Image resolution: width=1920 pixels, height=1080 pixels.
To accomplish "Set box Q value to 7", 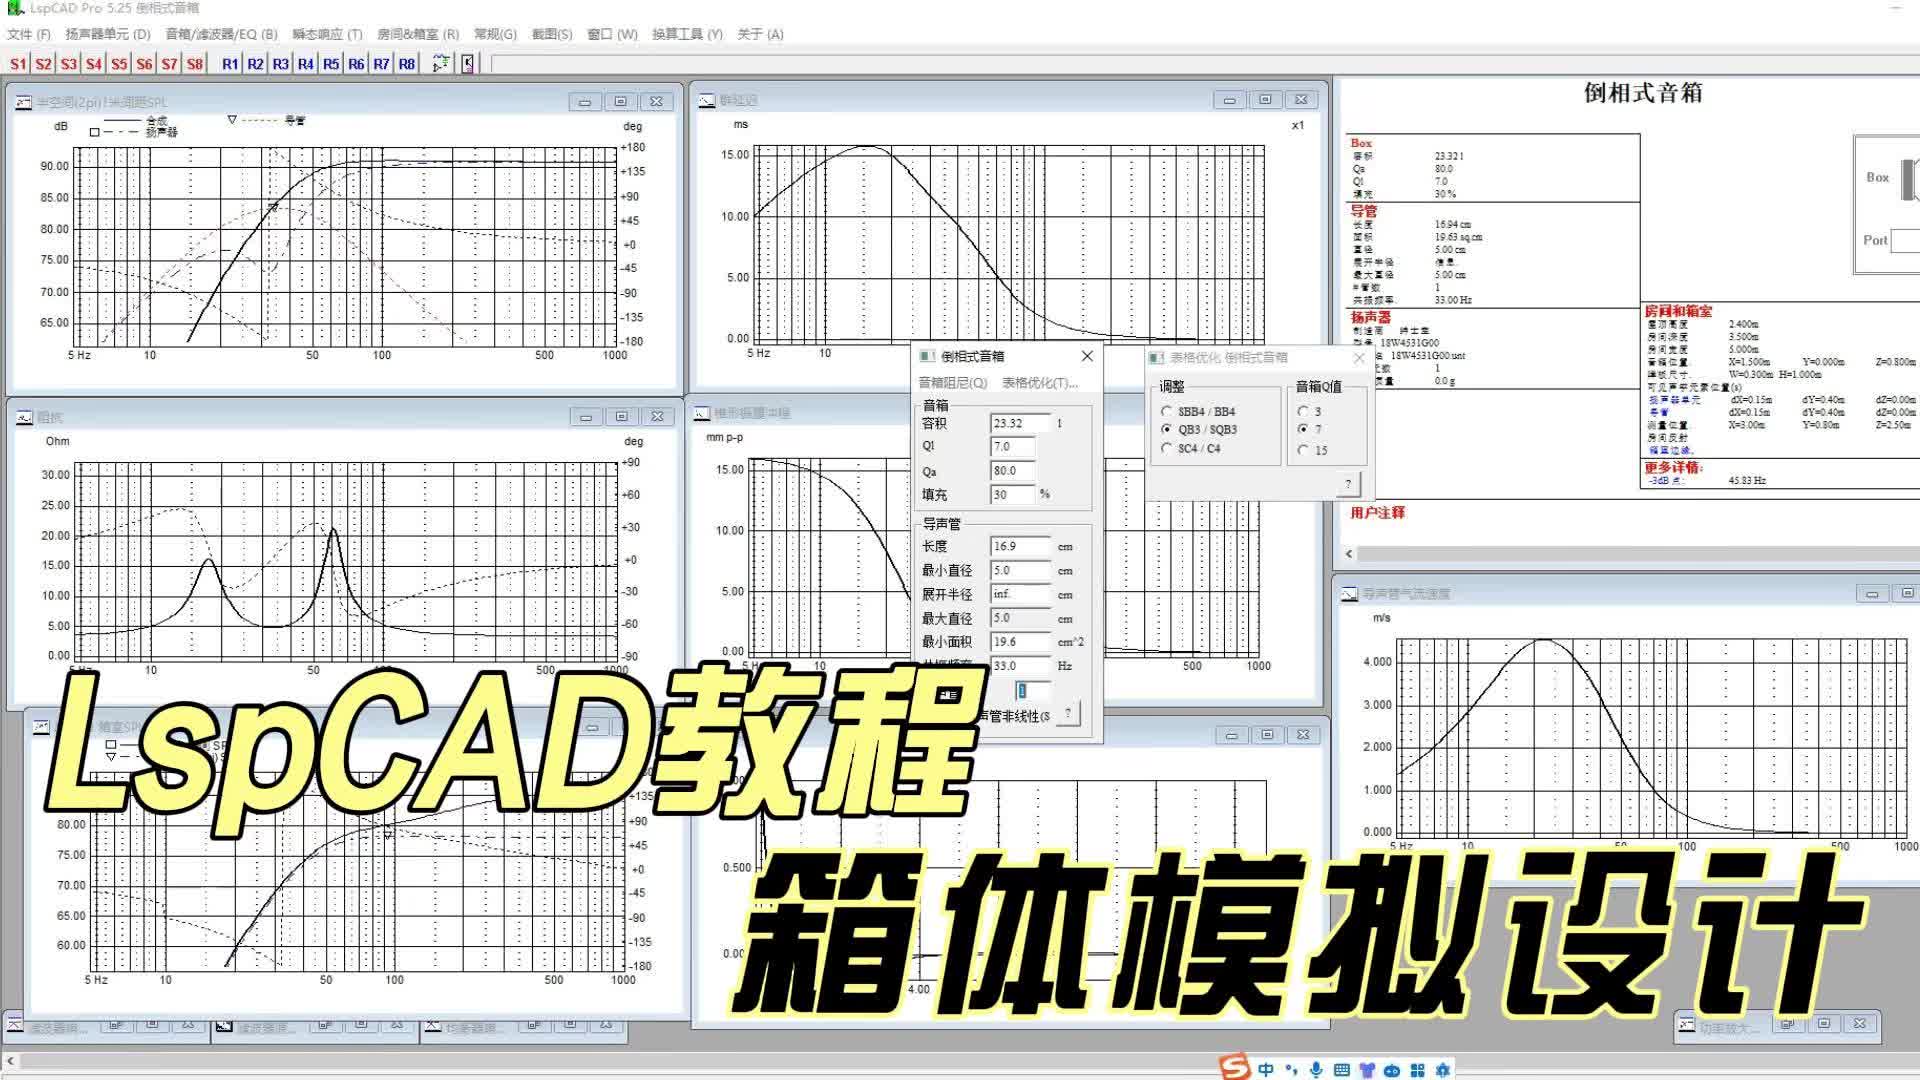I will (x=1309, y=430).
